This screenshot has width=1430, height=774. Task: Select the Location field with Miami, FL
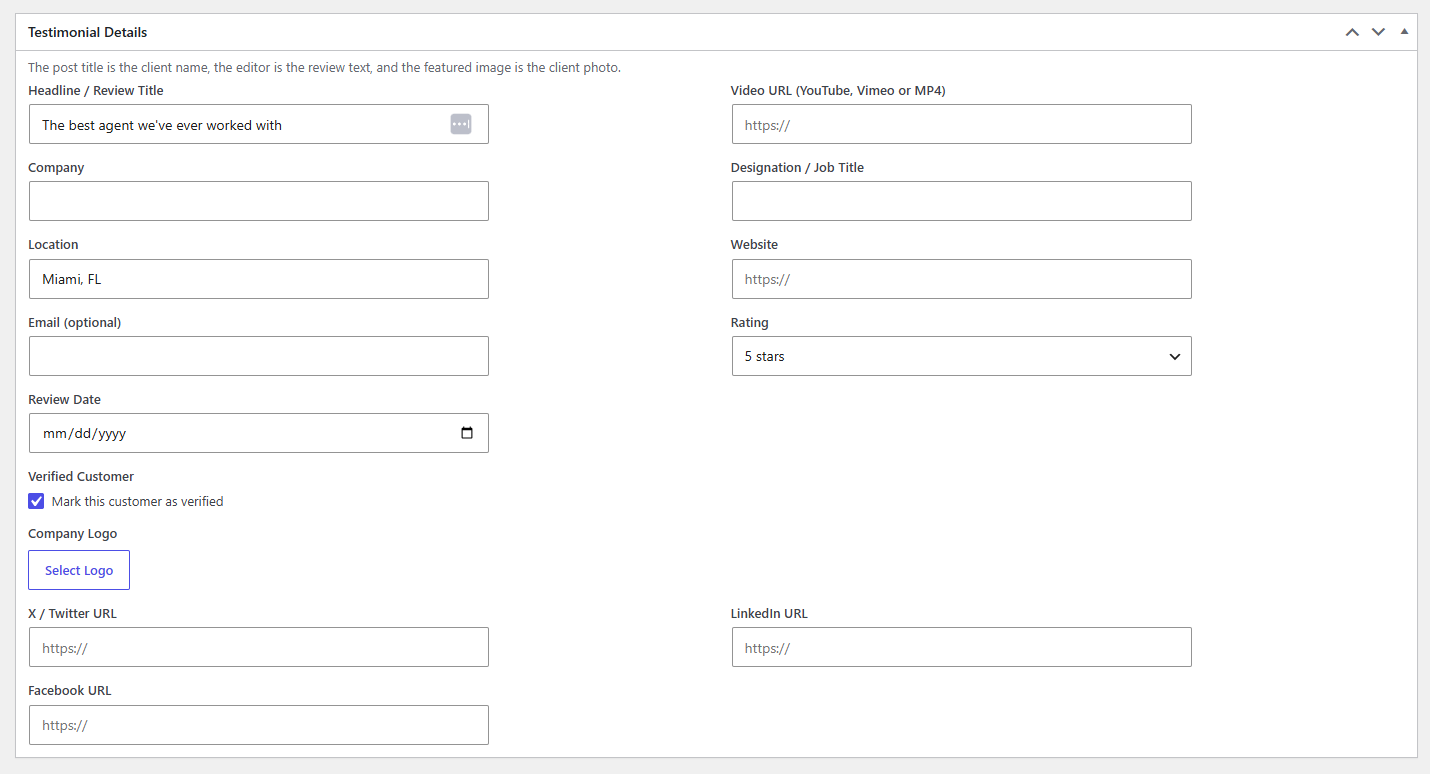click(x=259, y=279)
